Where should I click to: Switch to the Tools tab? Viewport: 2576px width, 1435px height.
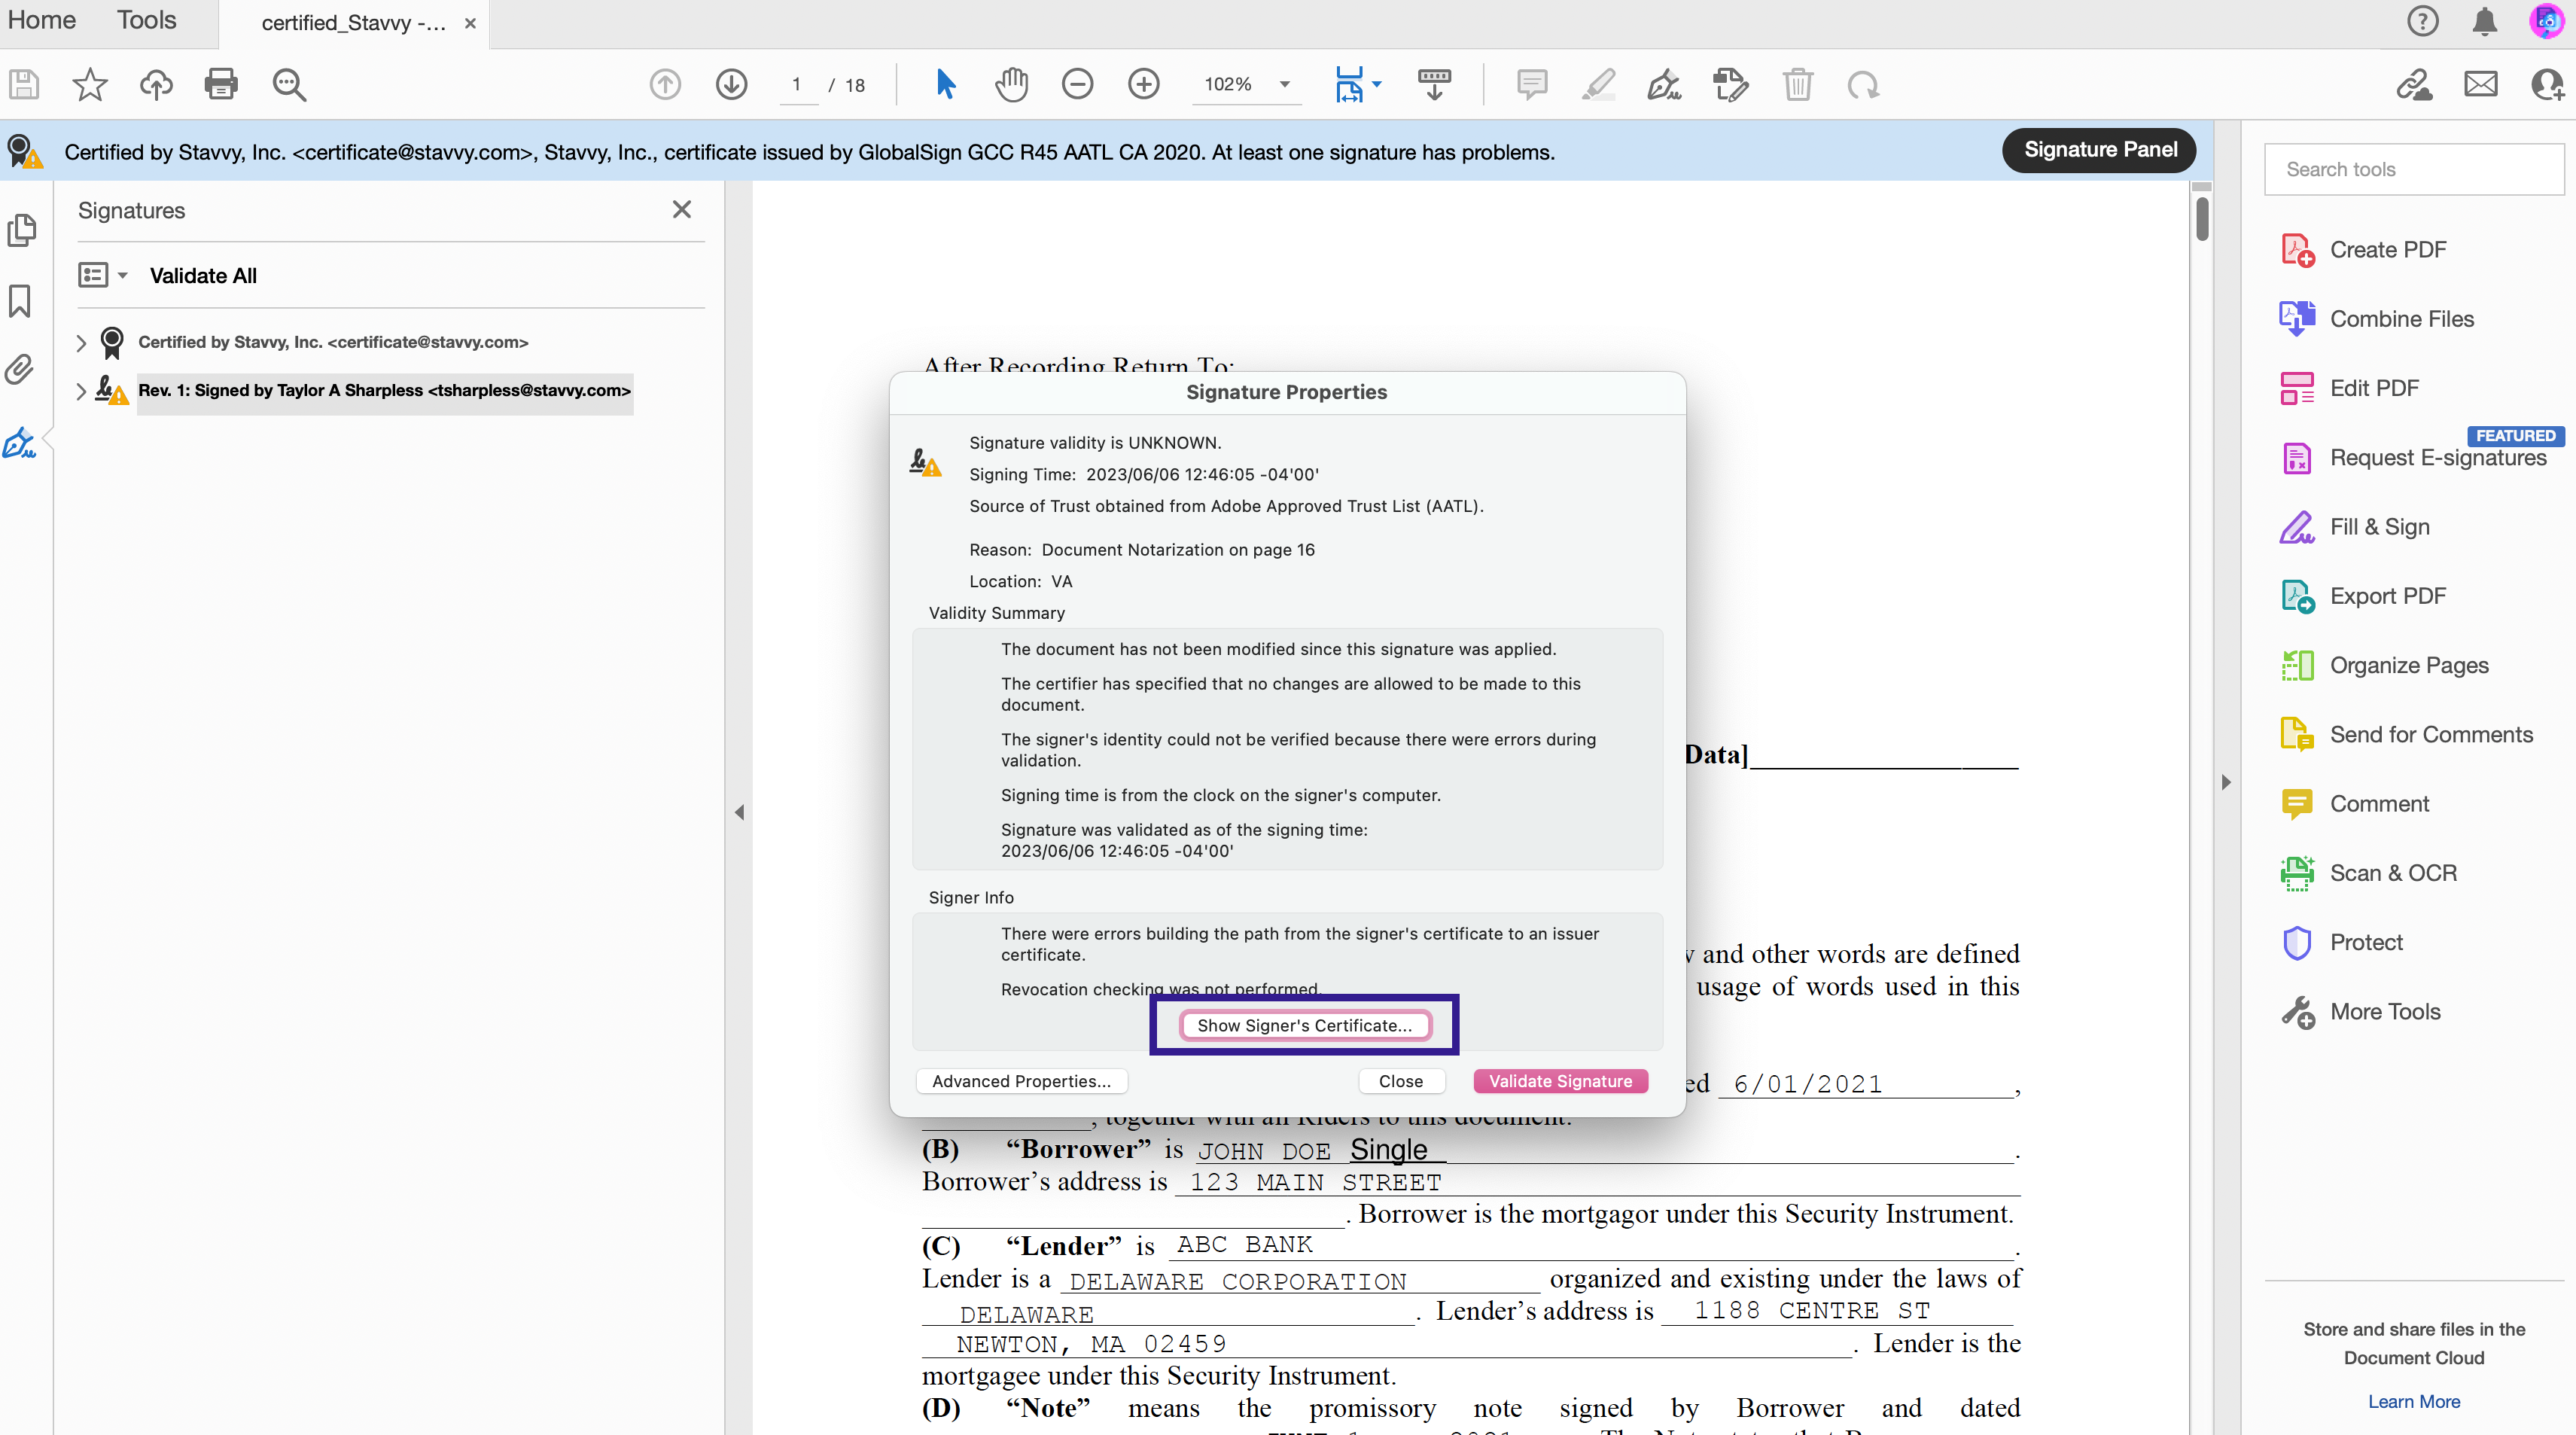click(146, 20)
